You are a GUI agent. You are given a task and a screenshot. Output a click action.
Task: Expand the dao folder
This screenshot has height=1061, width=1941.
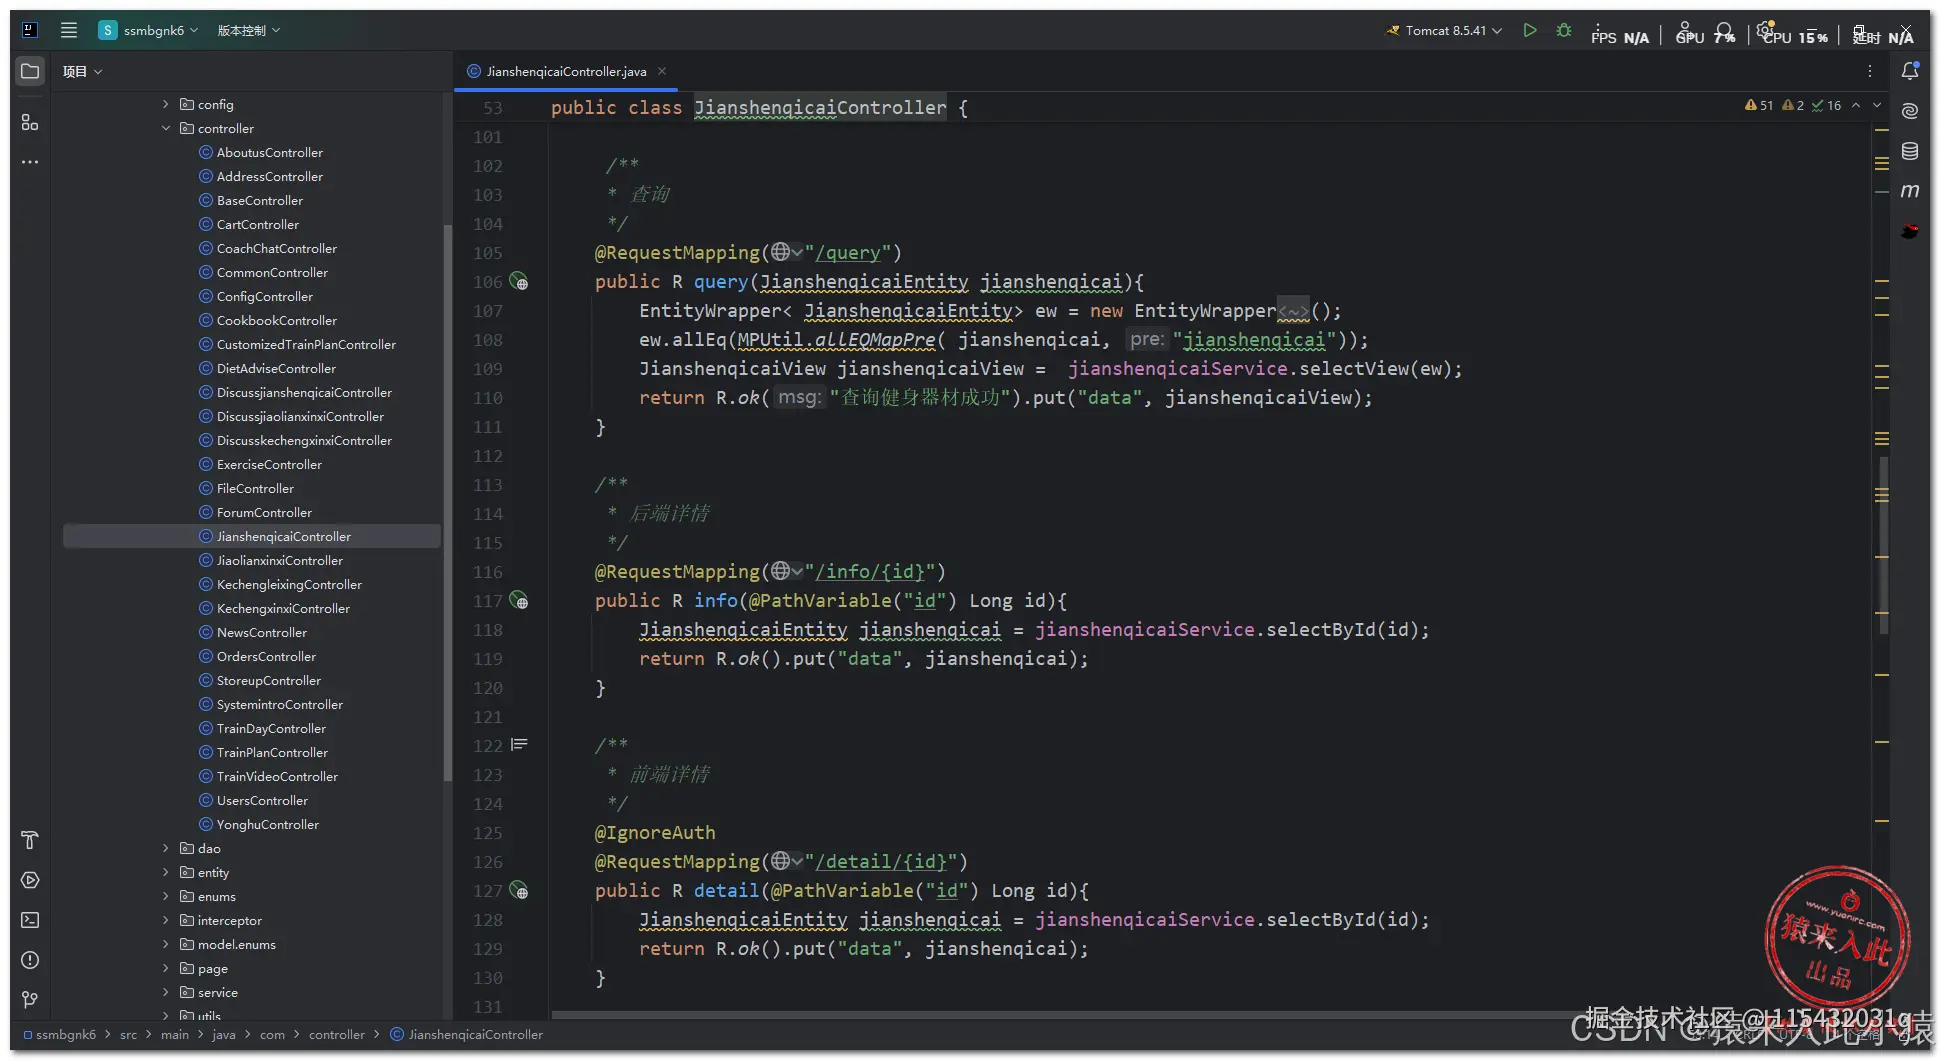pos(166,848)
